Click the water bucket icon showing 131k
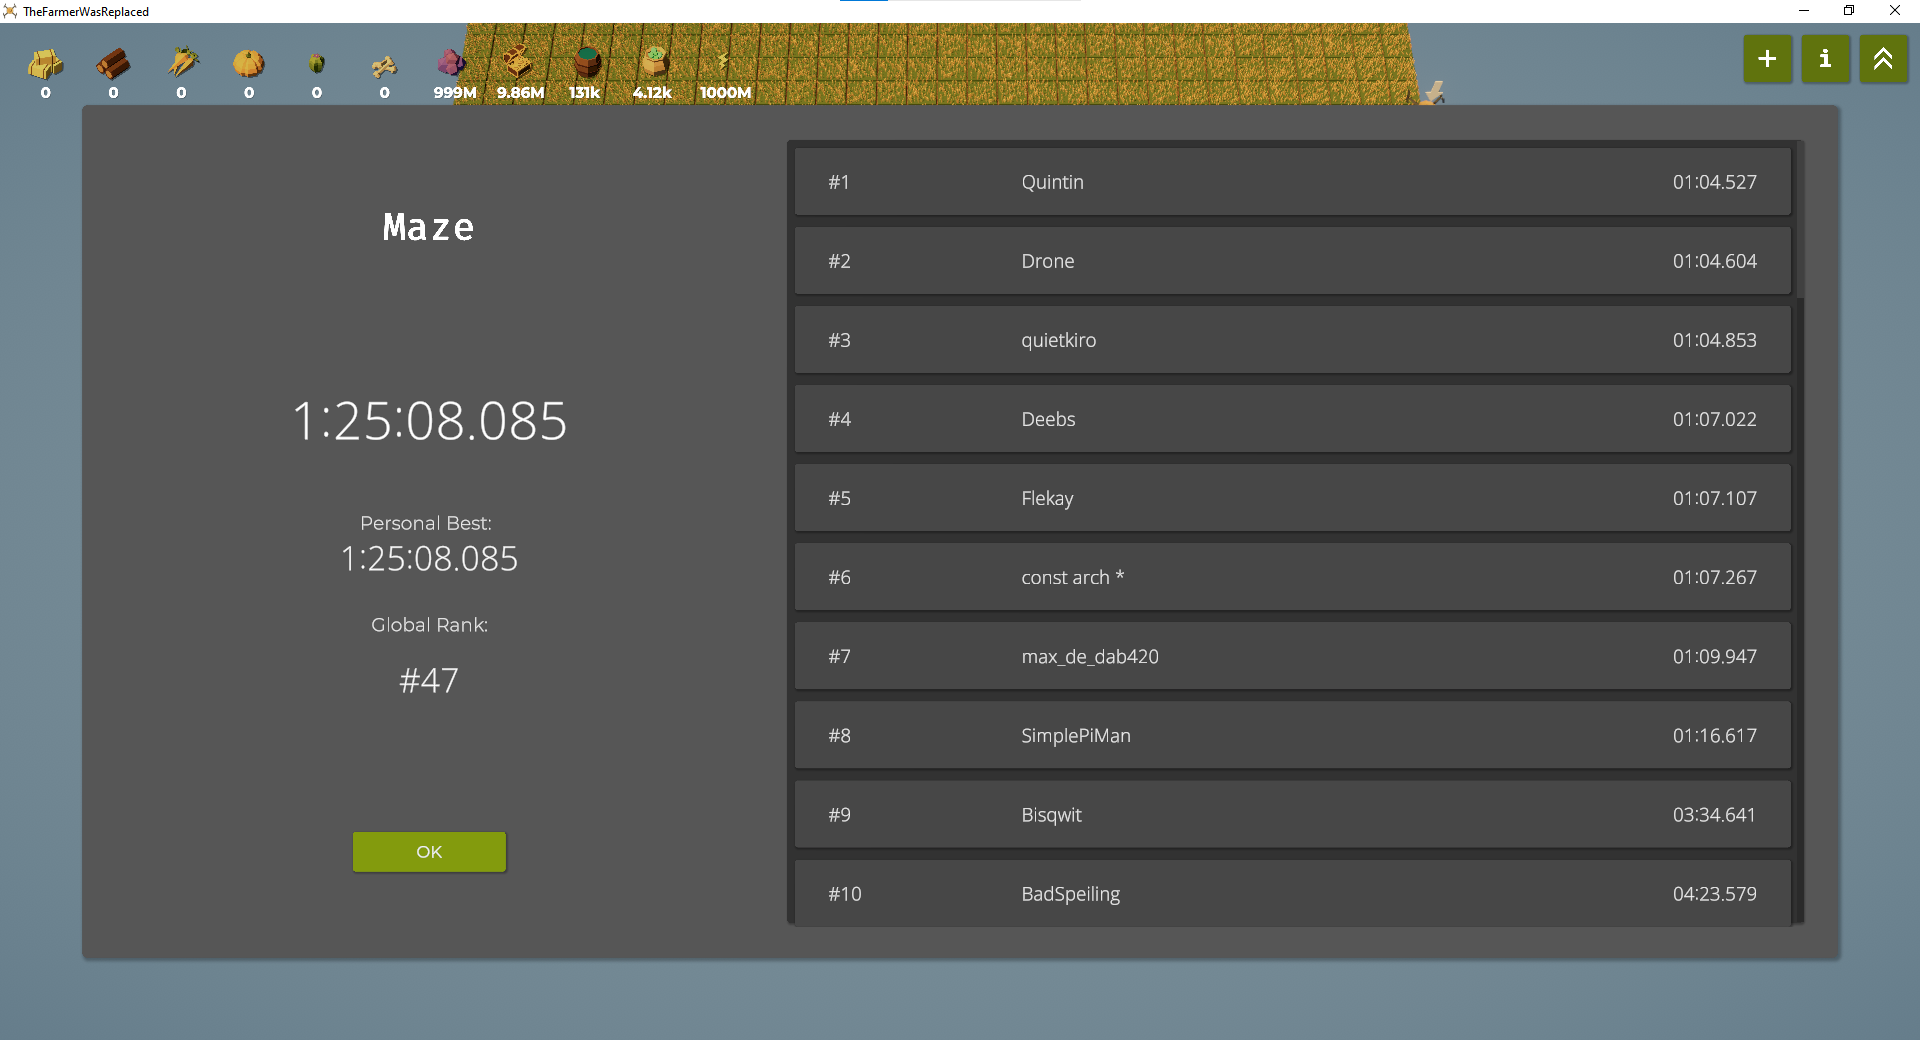 (587, 62)
